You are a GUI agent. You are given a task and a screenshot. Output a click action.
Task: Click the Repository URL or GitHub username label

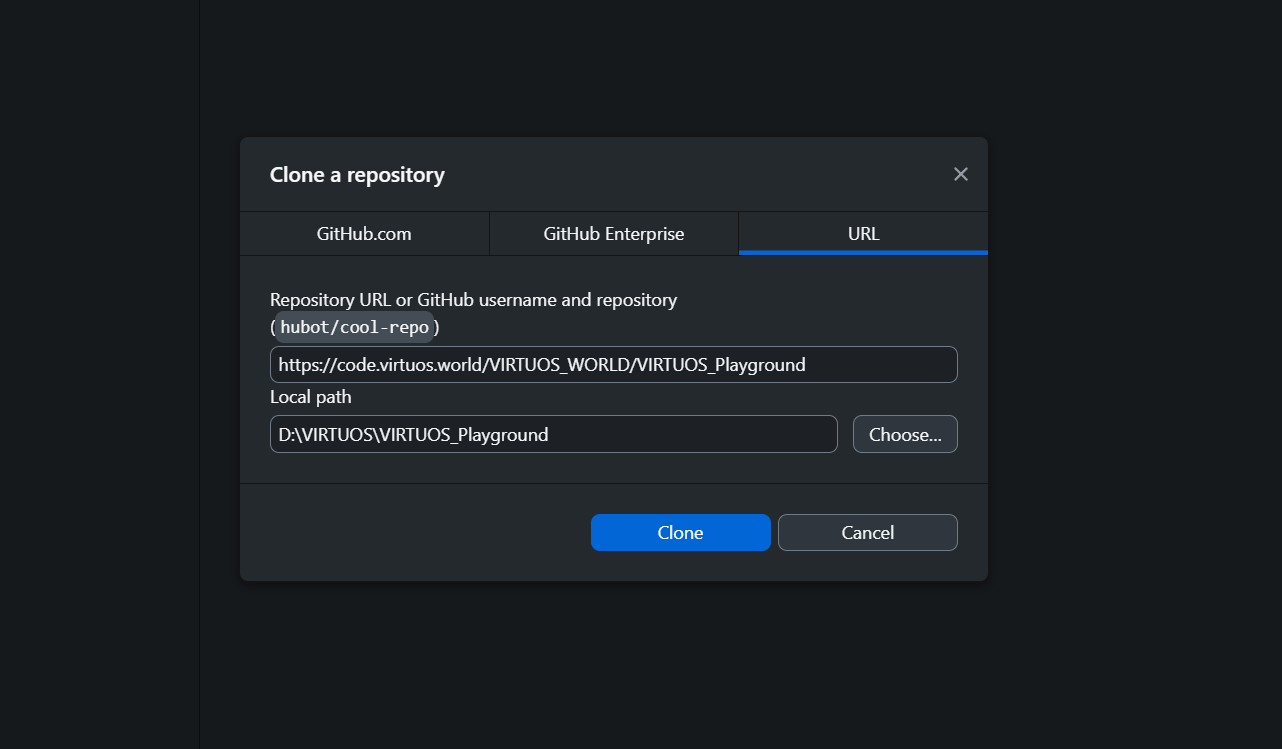pos(473,299)
